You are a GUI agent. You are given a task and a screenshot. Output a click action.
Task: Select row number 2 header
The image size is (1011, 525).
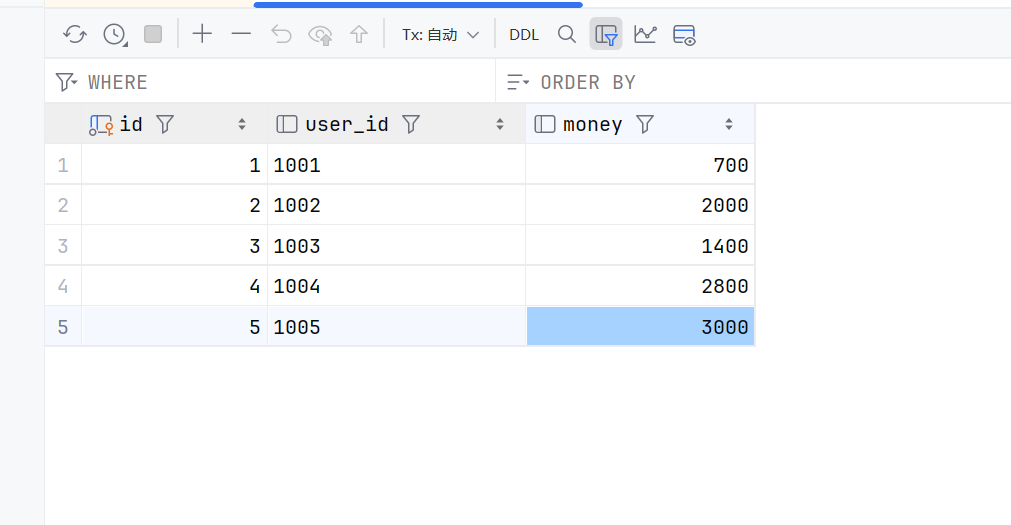point(63,205)
